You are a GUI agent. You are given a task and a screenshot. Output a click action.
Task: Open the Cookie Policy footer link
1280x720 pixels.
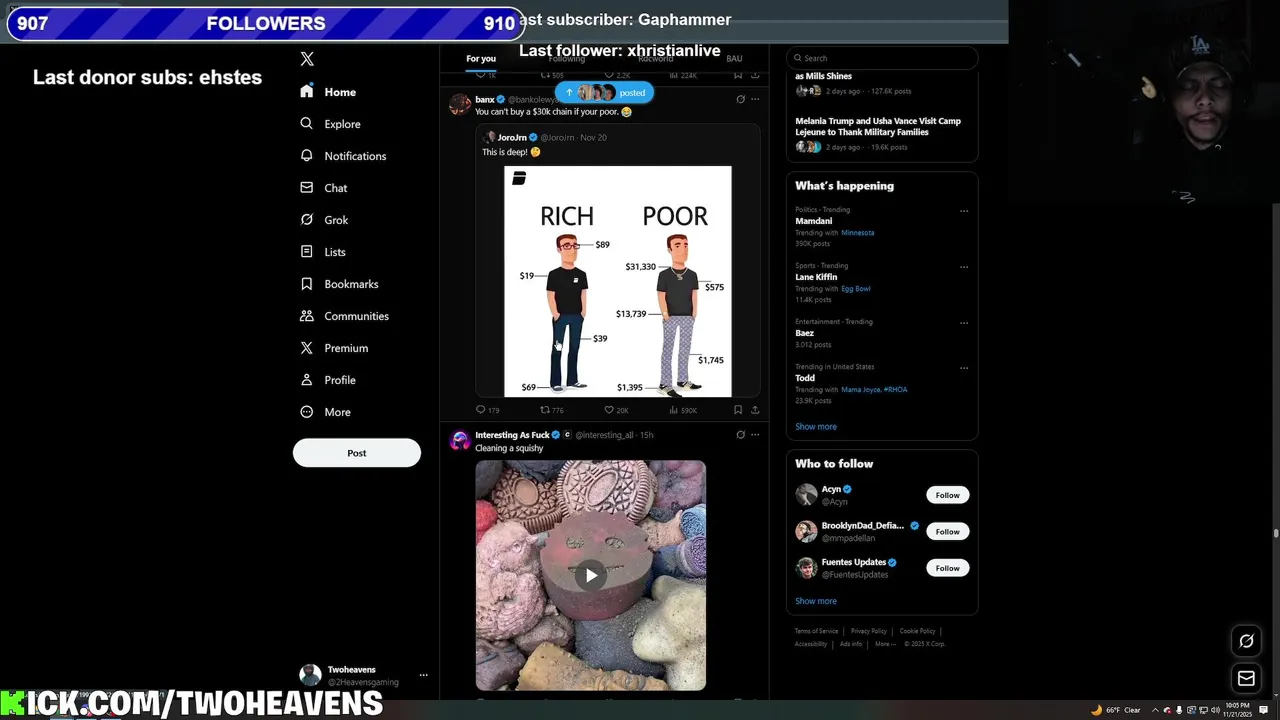917,631
